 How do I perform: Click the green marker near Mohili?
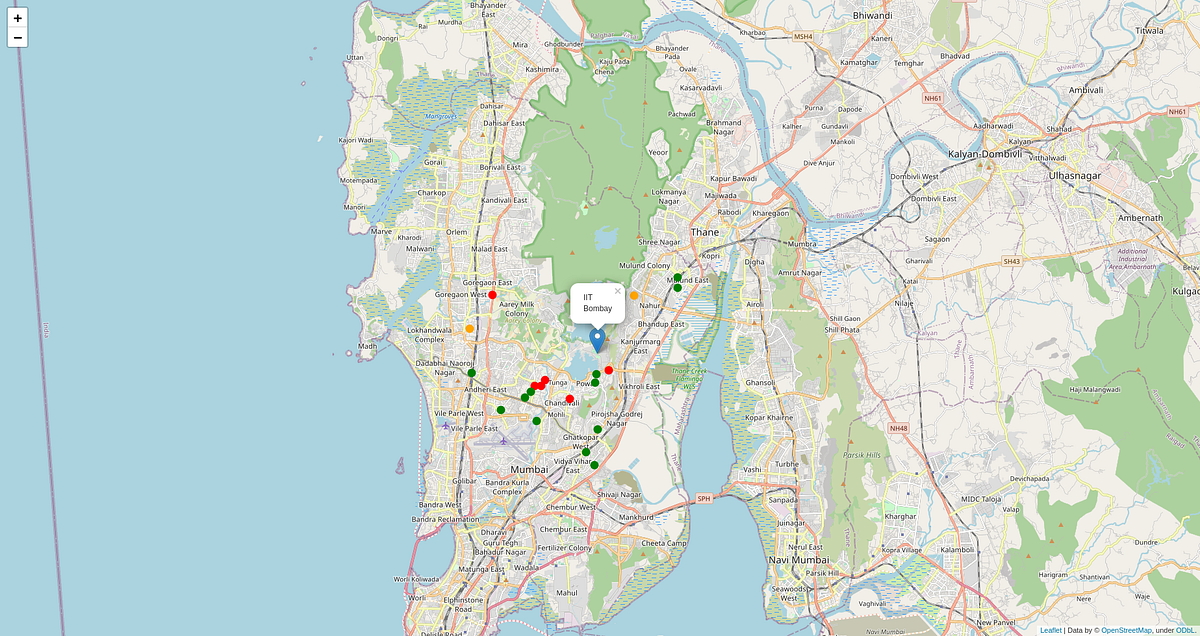[536, 421]
